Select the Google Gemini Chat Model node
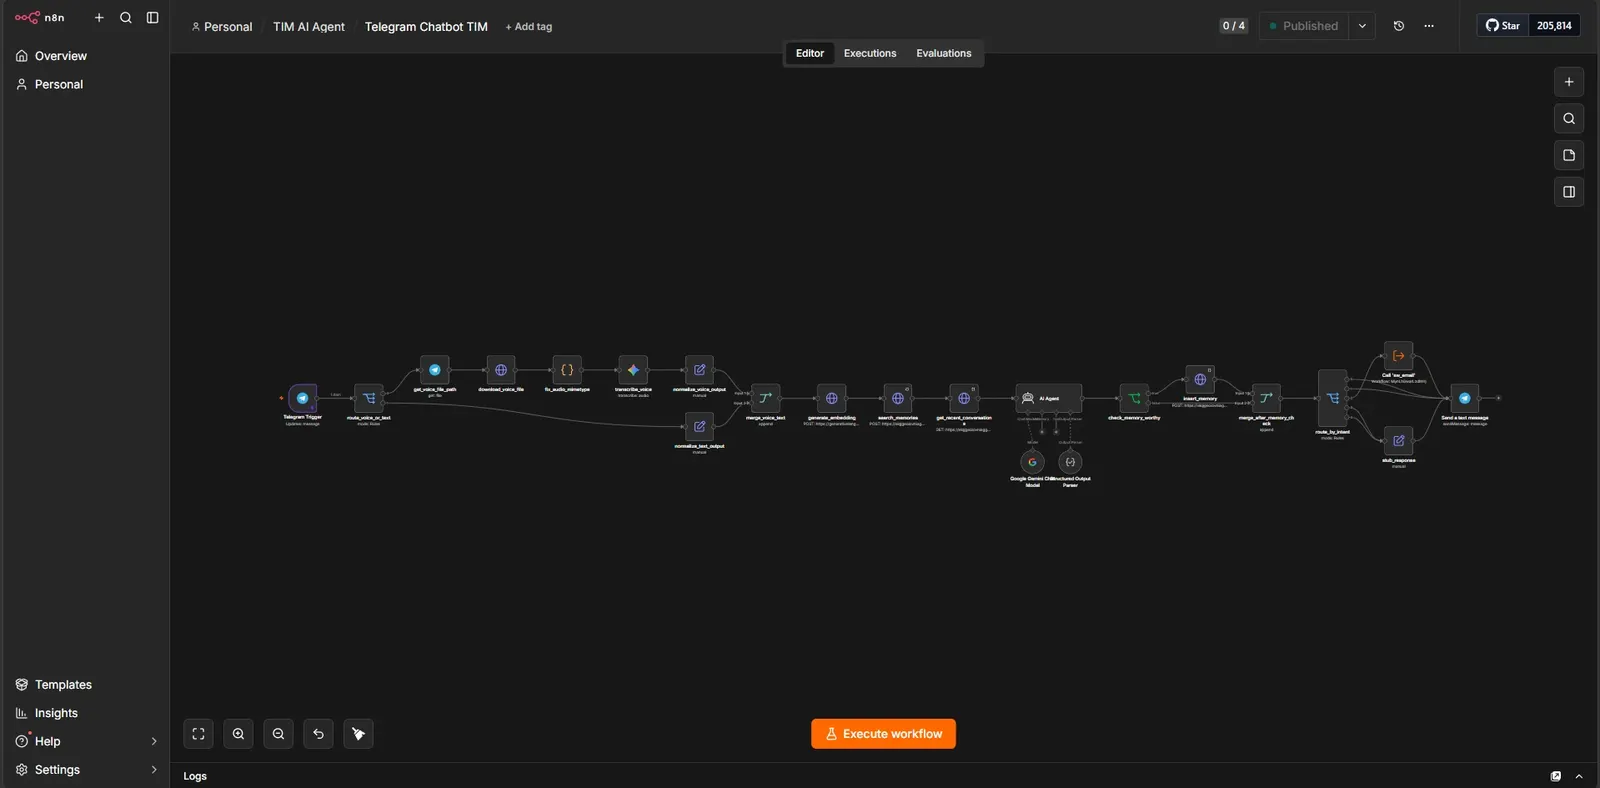This screenshot has width=1600, height=788. point(1032,462)
